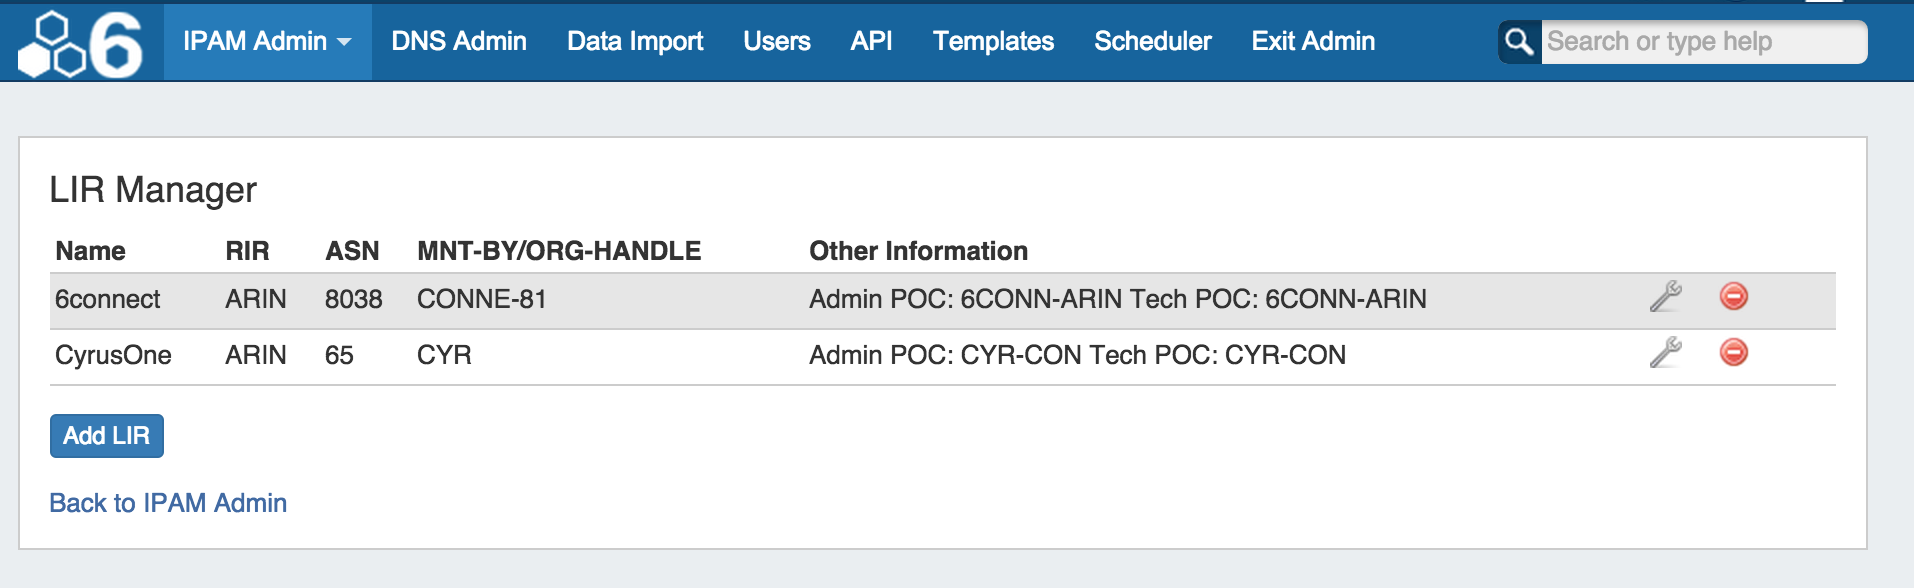Click the wrench edit icon for 6connect
This screenshot has height=588, width=1914.
[1665, 297]
